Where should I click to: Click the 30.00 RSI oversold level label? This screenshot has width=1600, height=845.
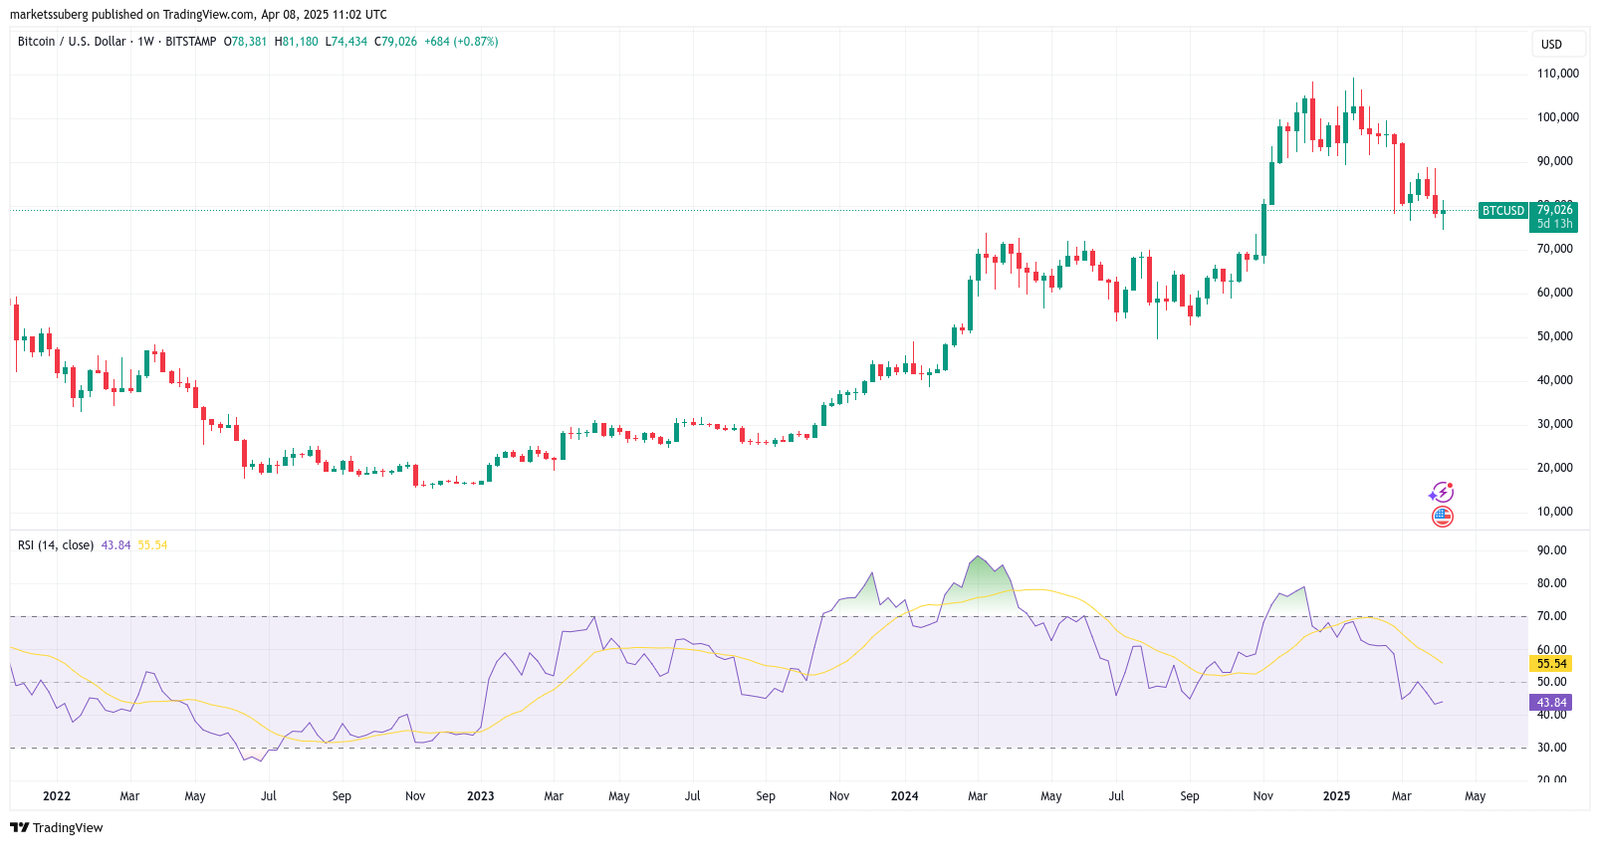[x=1552, y=748]
